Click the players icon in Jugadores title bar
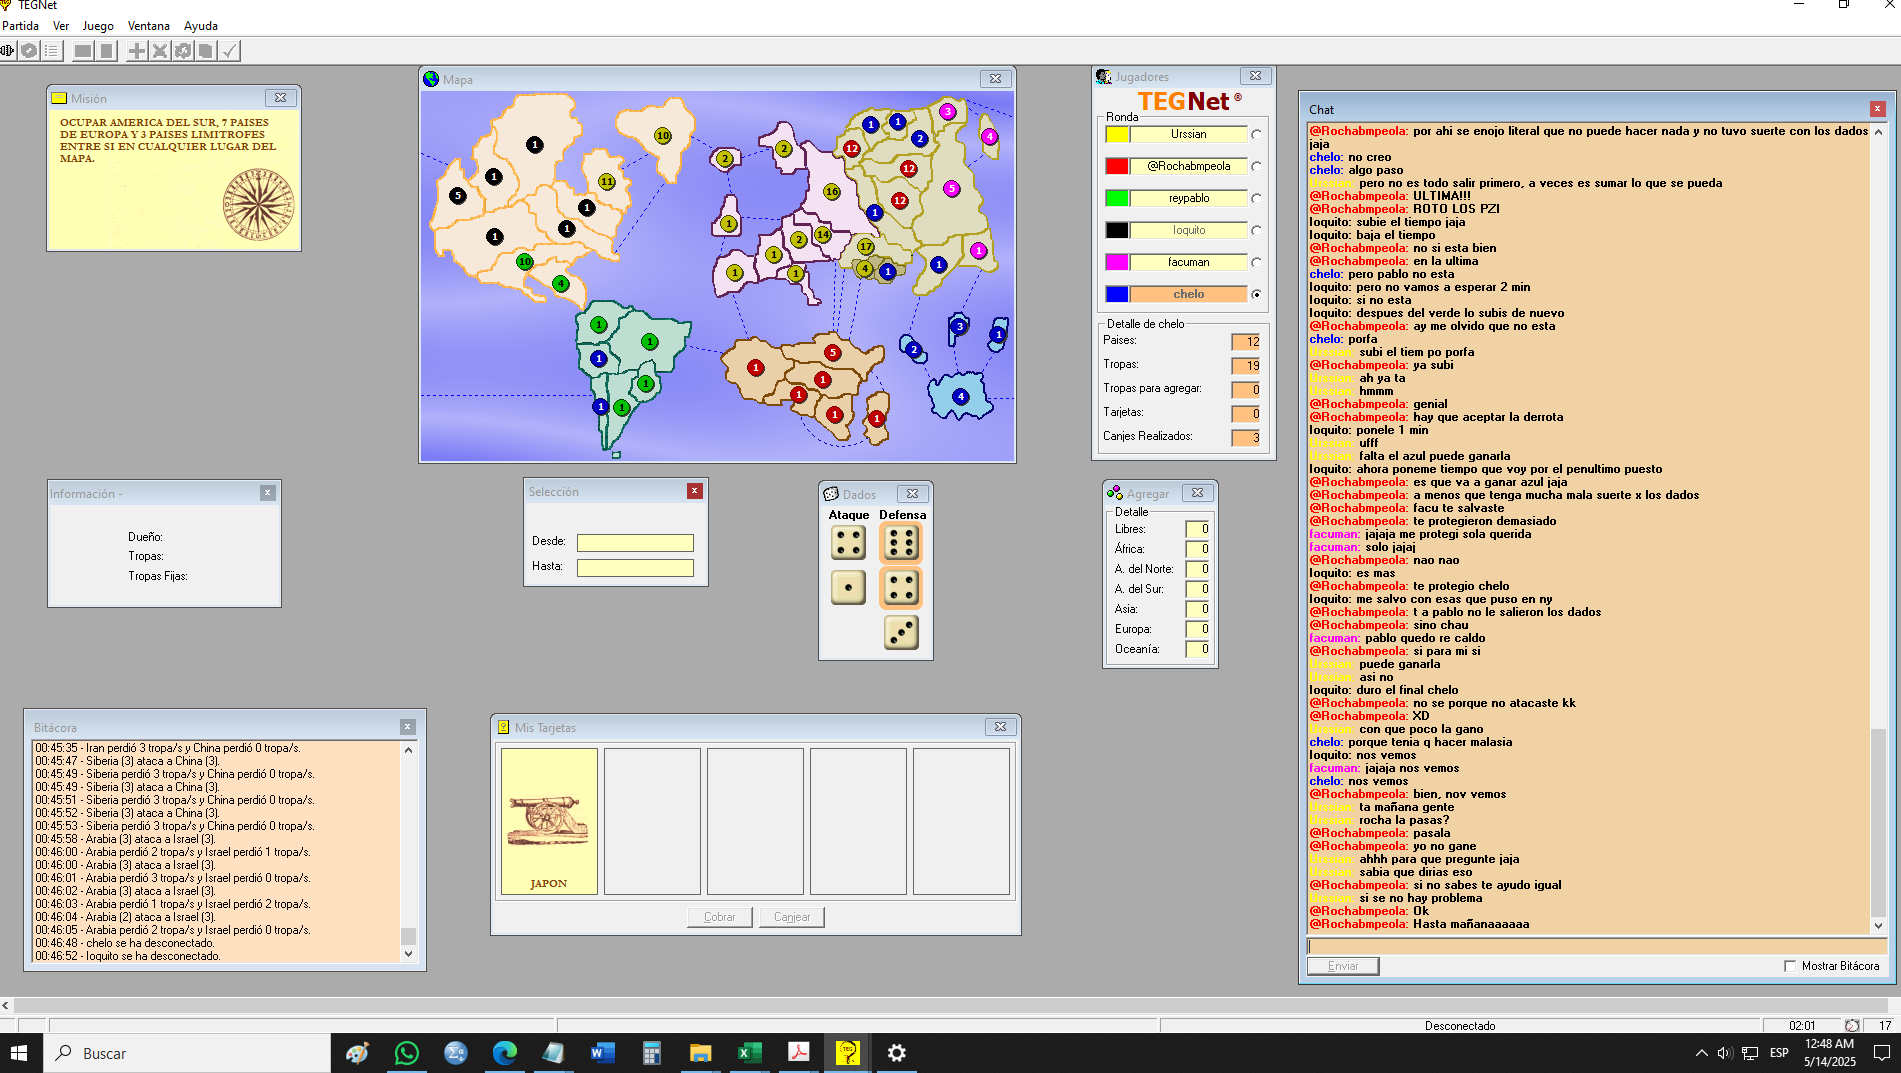The image size is (1901, 1073). 1103,77
